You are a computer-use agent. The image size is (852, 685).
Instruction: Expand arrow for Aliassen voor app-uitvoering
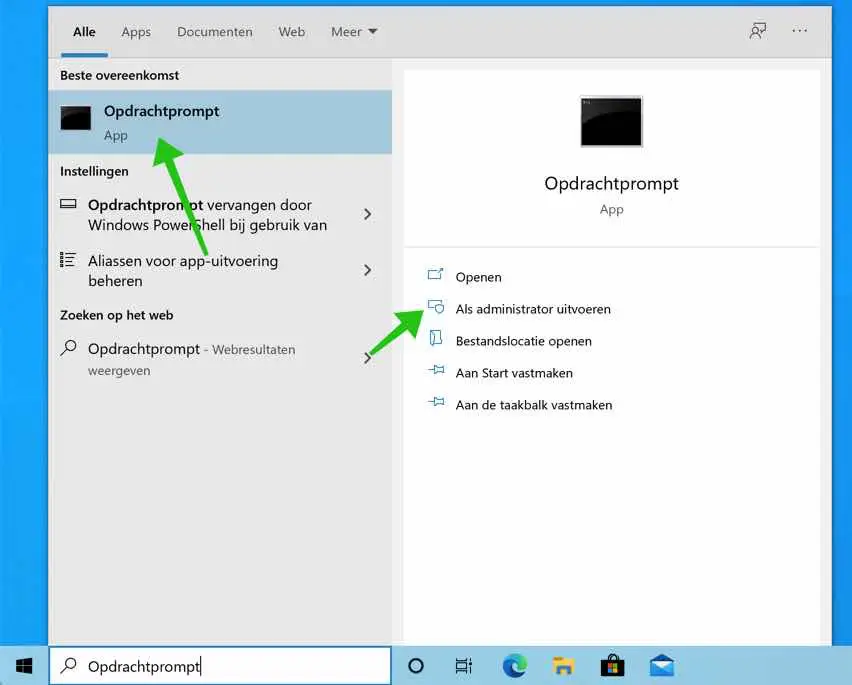pyautogui.click(x=368, y=270)
